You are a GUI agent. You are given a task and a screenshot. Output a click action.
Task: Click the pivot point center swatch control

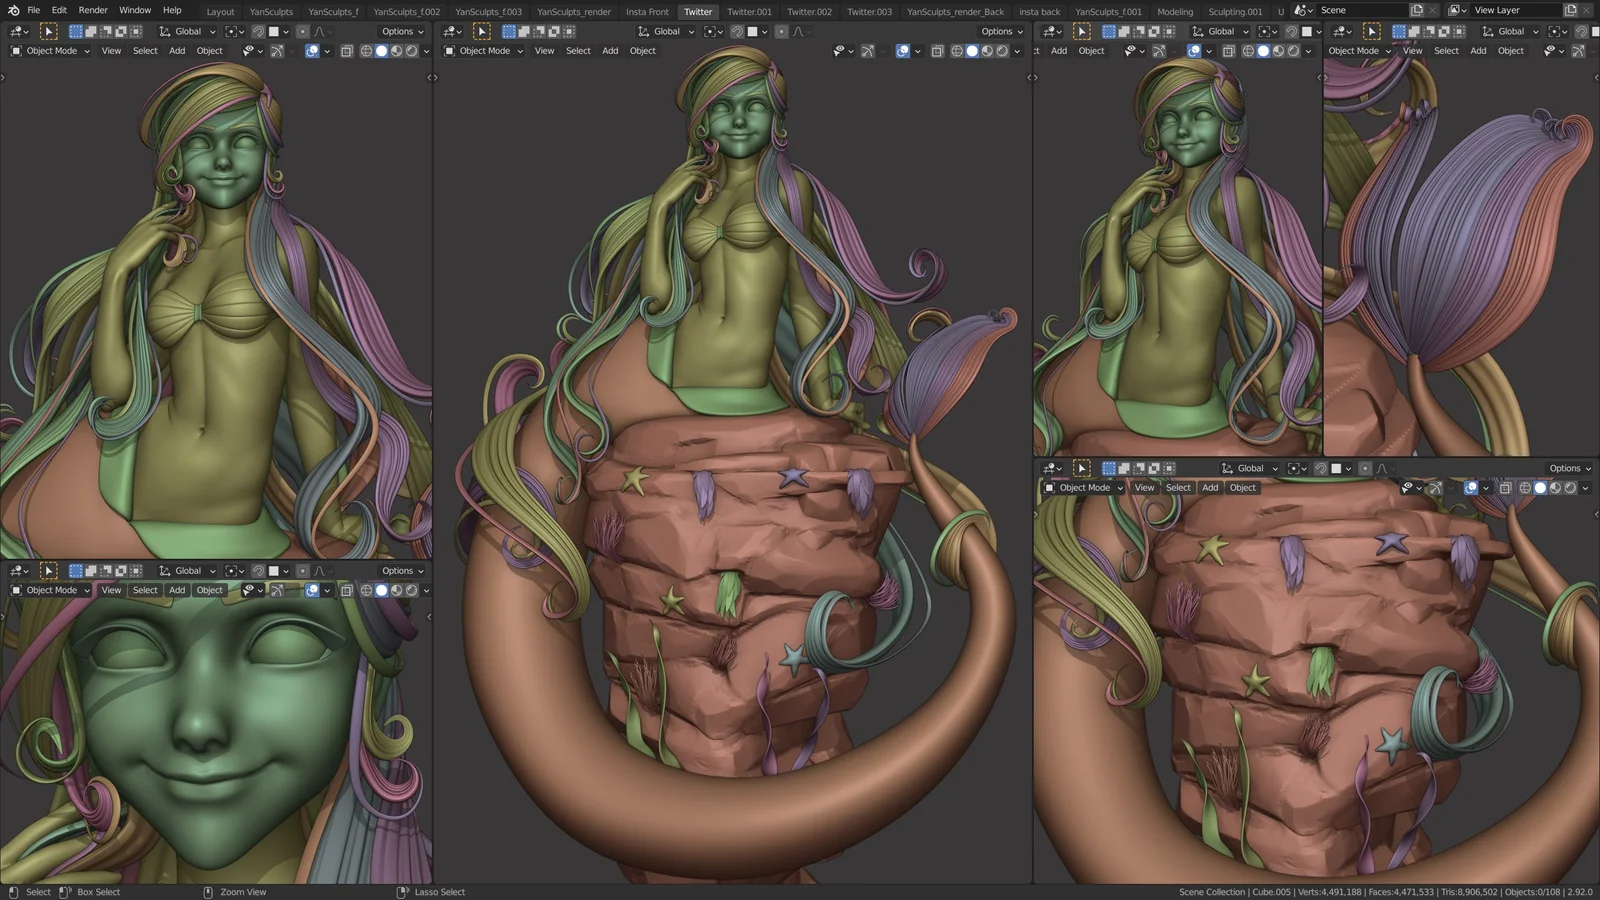point(232,31)
